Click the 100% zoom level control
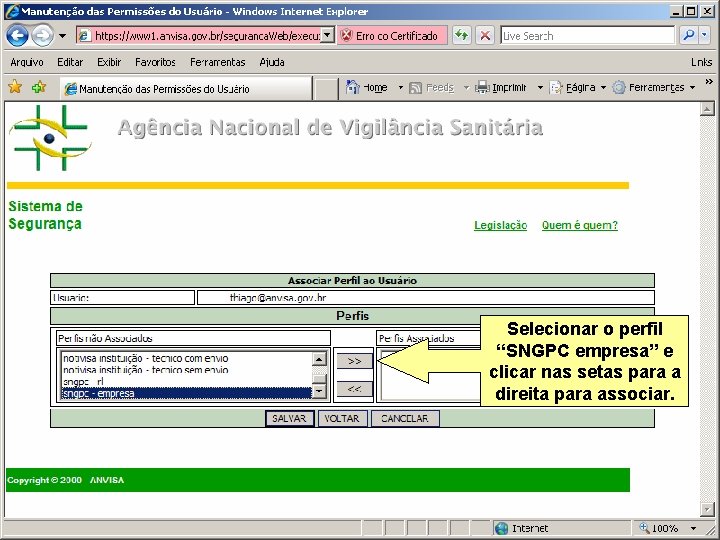This screenshot has width=720, height=540. coord(659,528)
